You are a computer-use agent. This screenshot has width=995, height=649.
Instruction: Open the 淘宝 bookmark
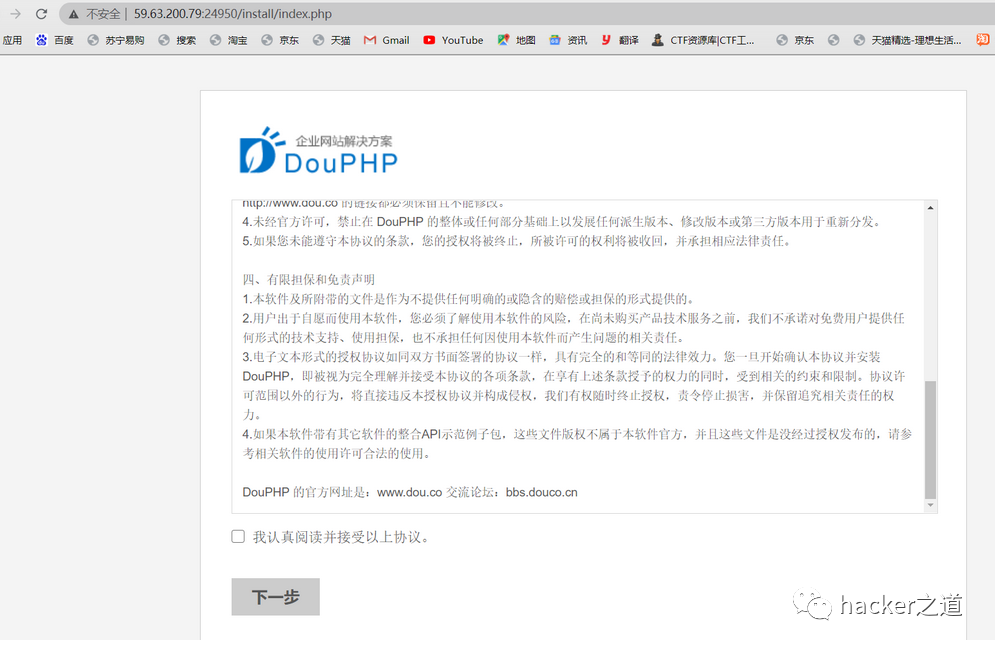tap(228, 40)
